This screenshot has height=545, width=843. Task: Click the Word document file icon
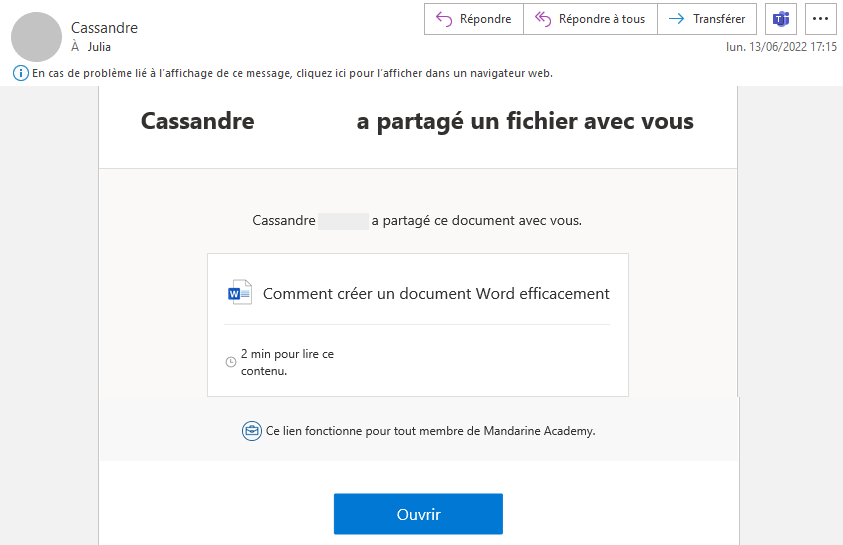click(240, 292)
